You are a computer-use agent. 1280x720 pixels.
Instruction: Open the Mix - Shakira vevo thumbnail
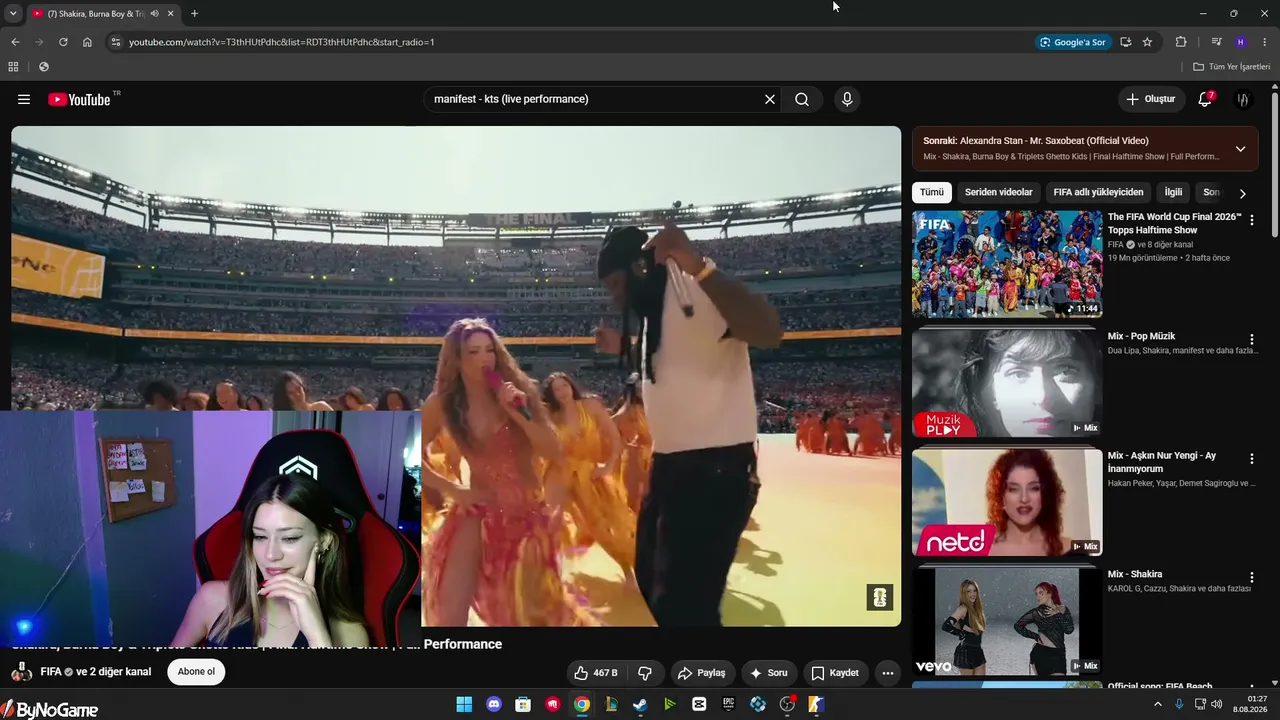click(x=1007, y=621)
